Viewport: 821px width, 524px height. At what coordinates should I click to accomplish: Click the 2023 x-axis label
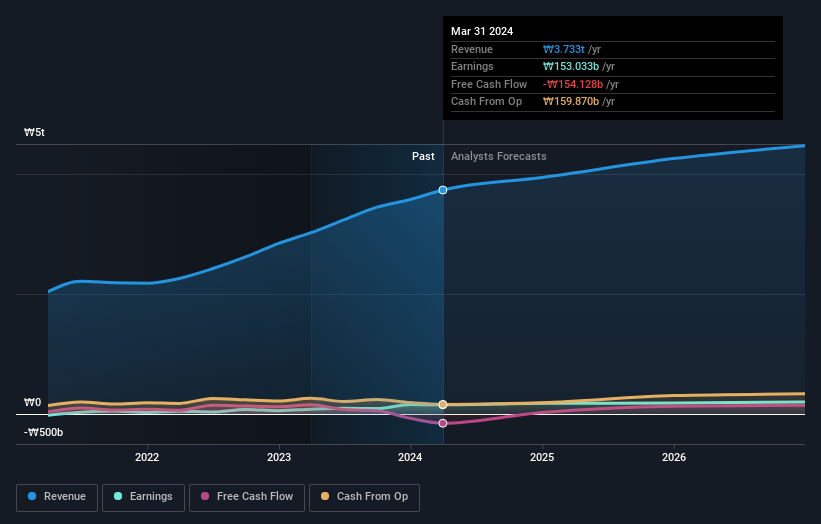click(279, 457)
